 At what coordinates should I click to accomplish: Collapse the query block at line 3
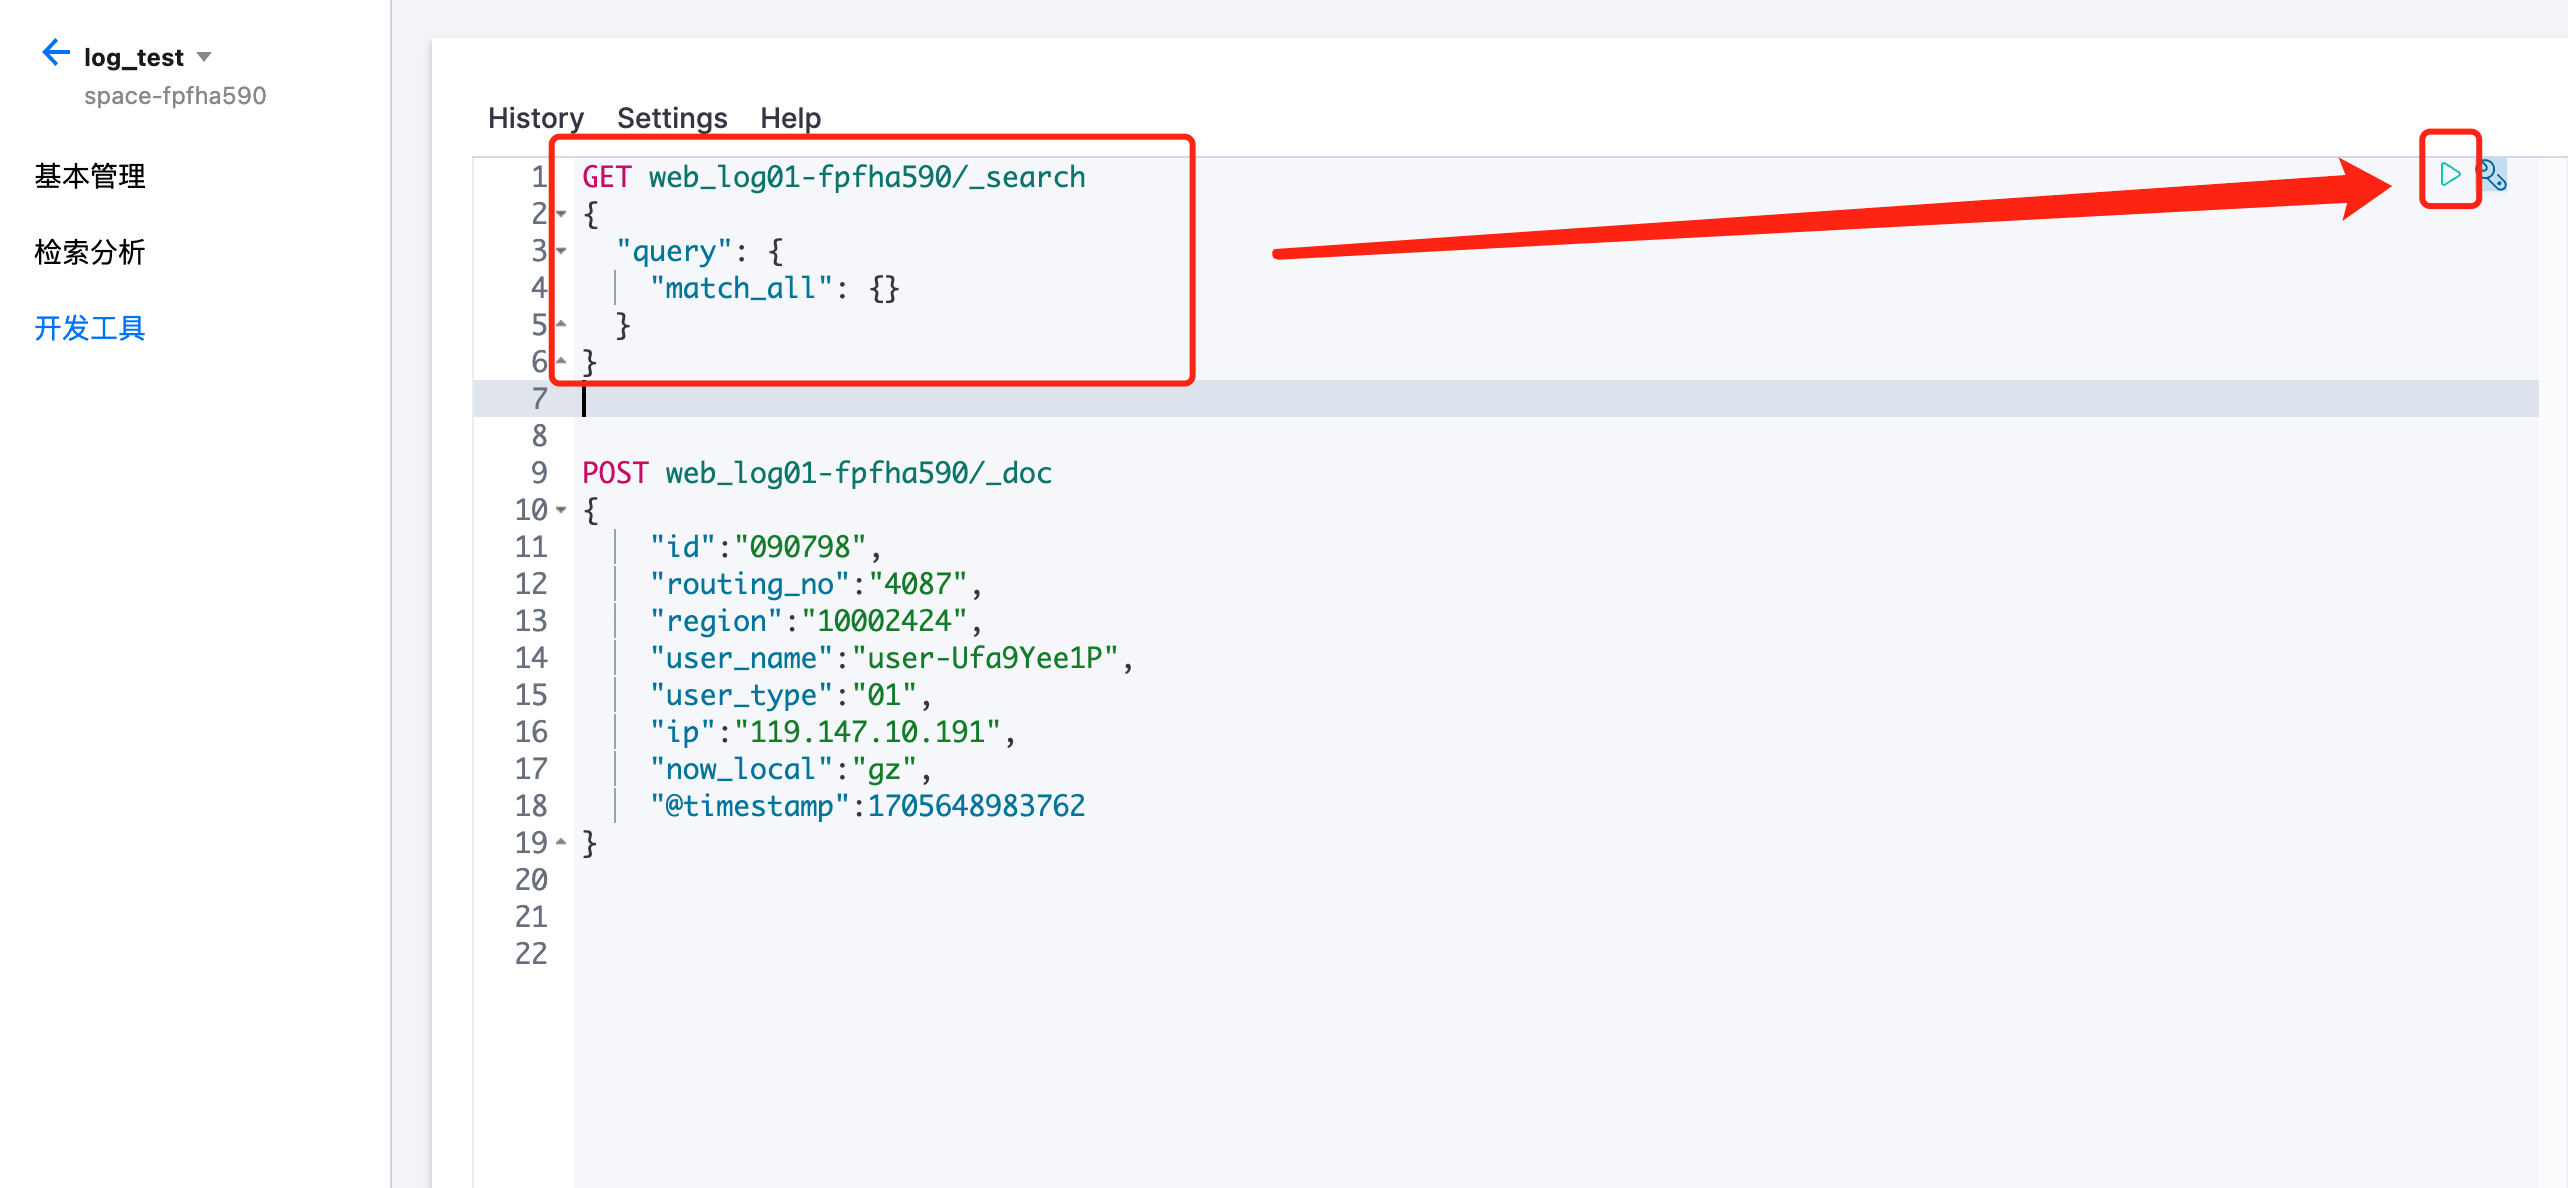click(x=562, y=251)
